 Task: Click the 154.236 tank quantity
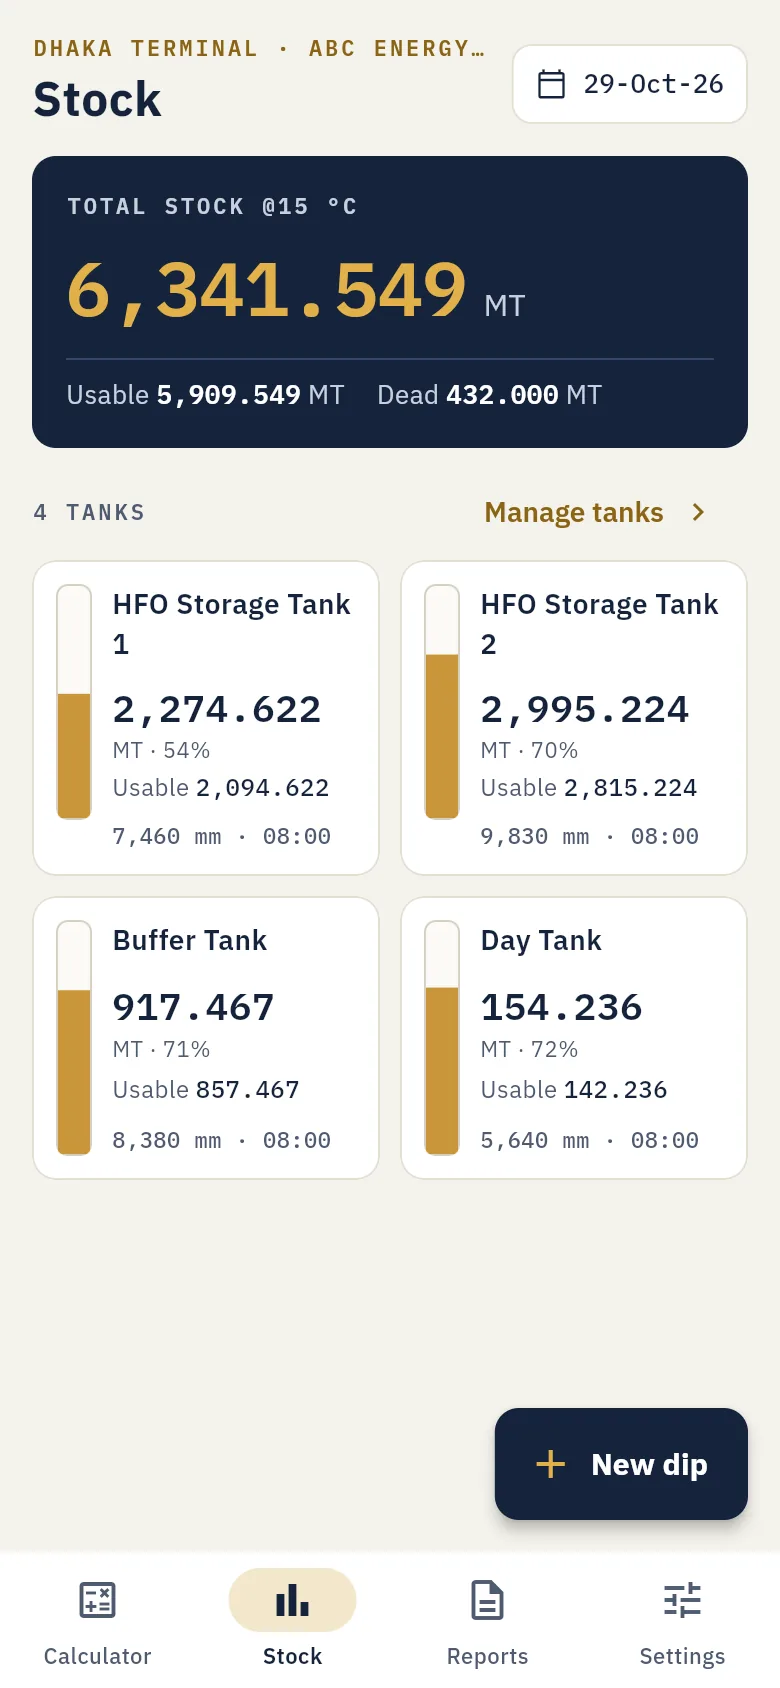(x=561, y=1007)
